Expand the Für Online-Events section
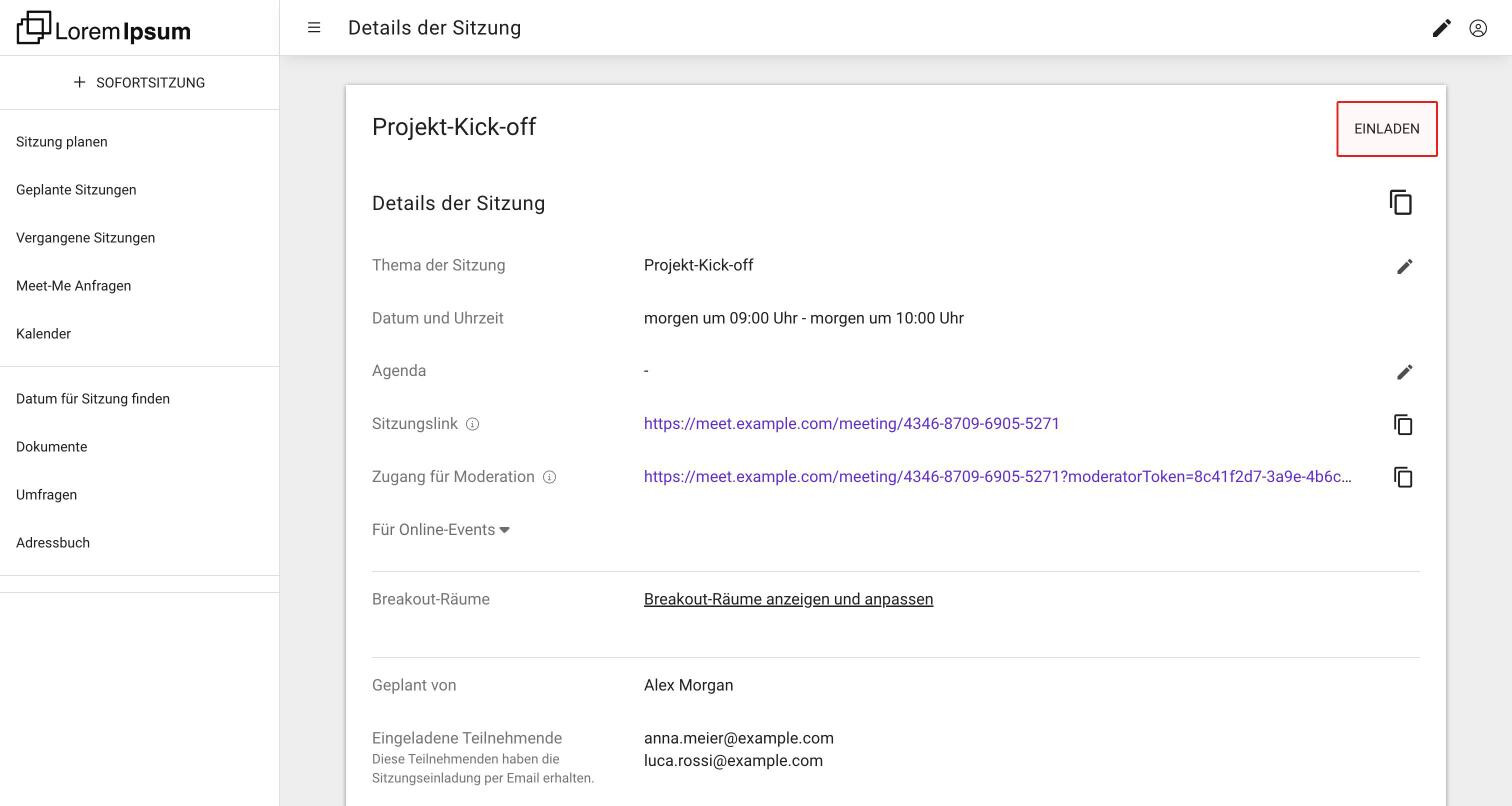Image resolution: width=1512 pixels, height=806 pixels. pyautogui.click(x=441, y=530)
